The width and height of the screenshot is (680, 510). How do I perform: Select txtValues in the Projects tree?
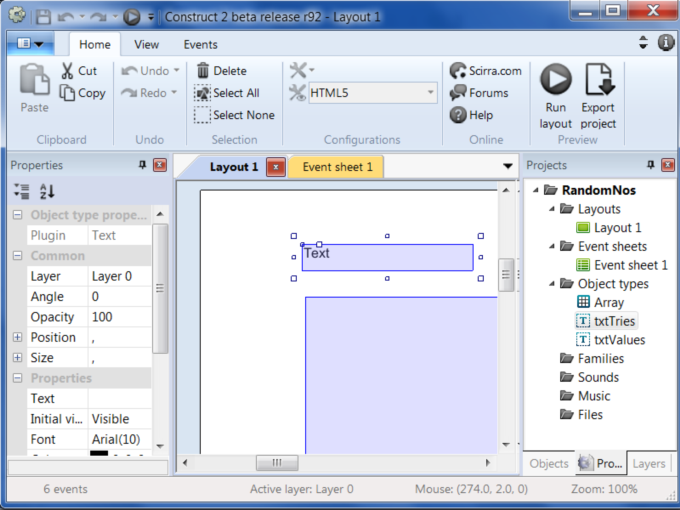click(x=619, y=340)
